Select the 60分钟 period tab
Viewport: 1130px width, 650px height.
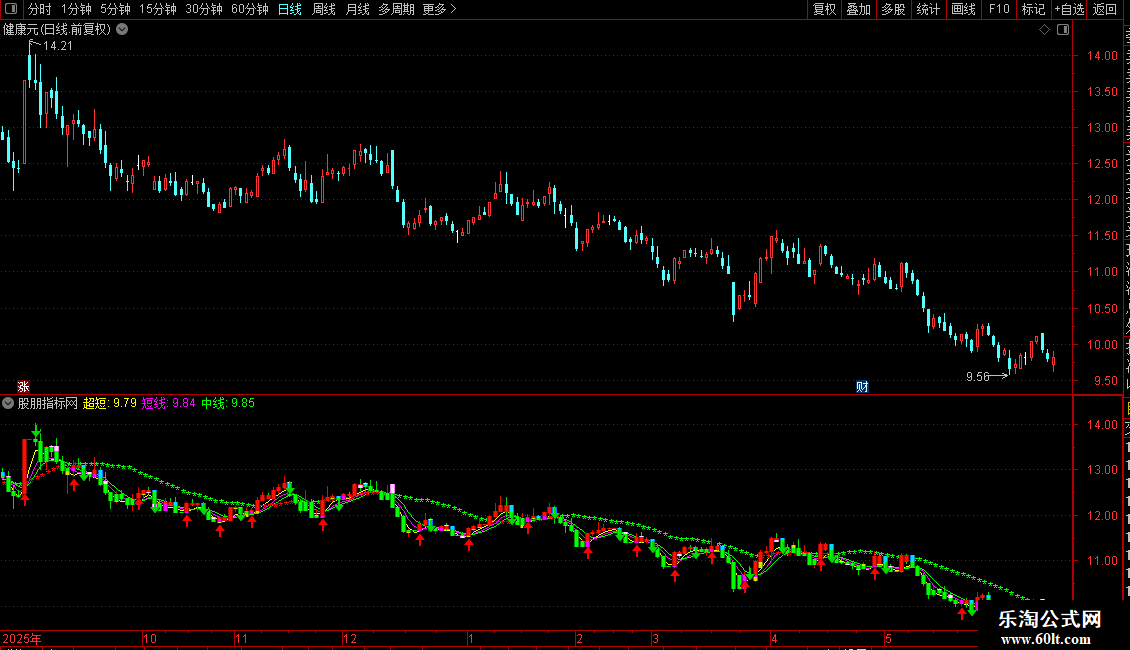(x=250, y=9)
